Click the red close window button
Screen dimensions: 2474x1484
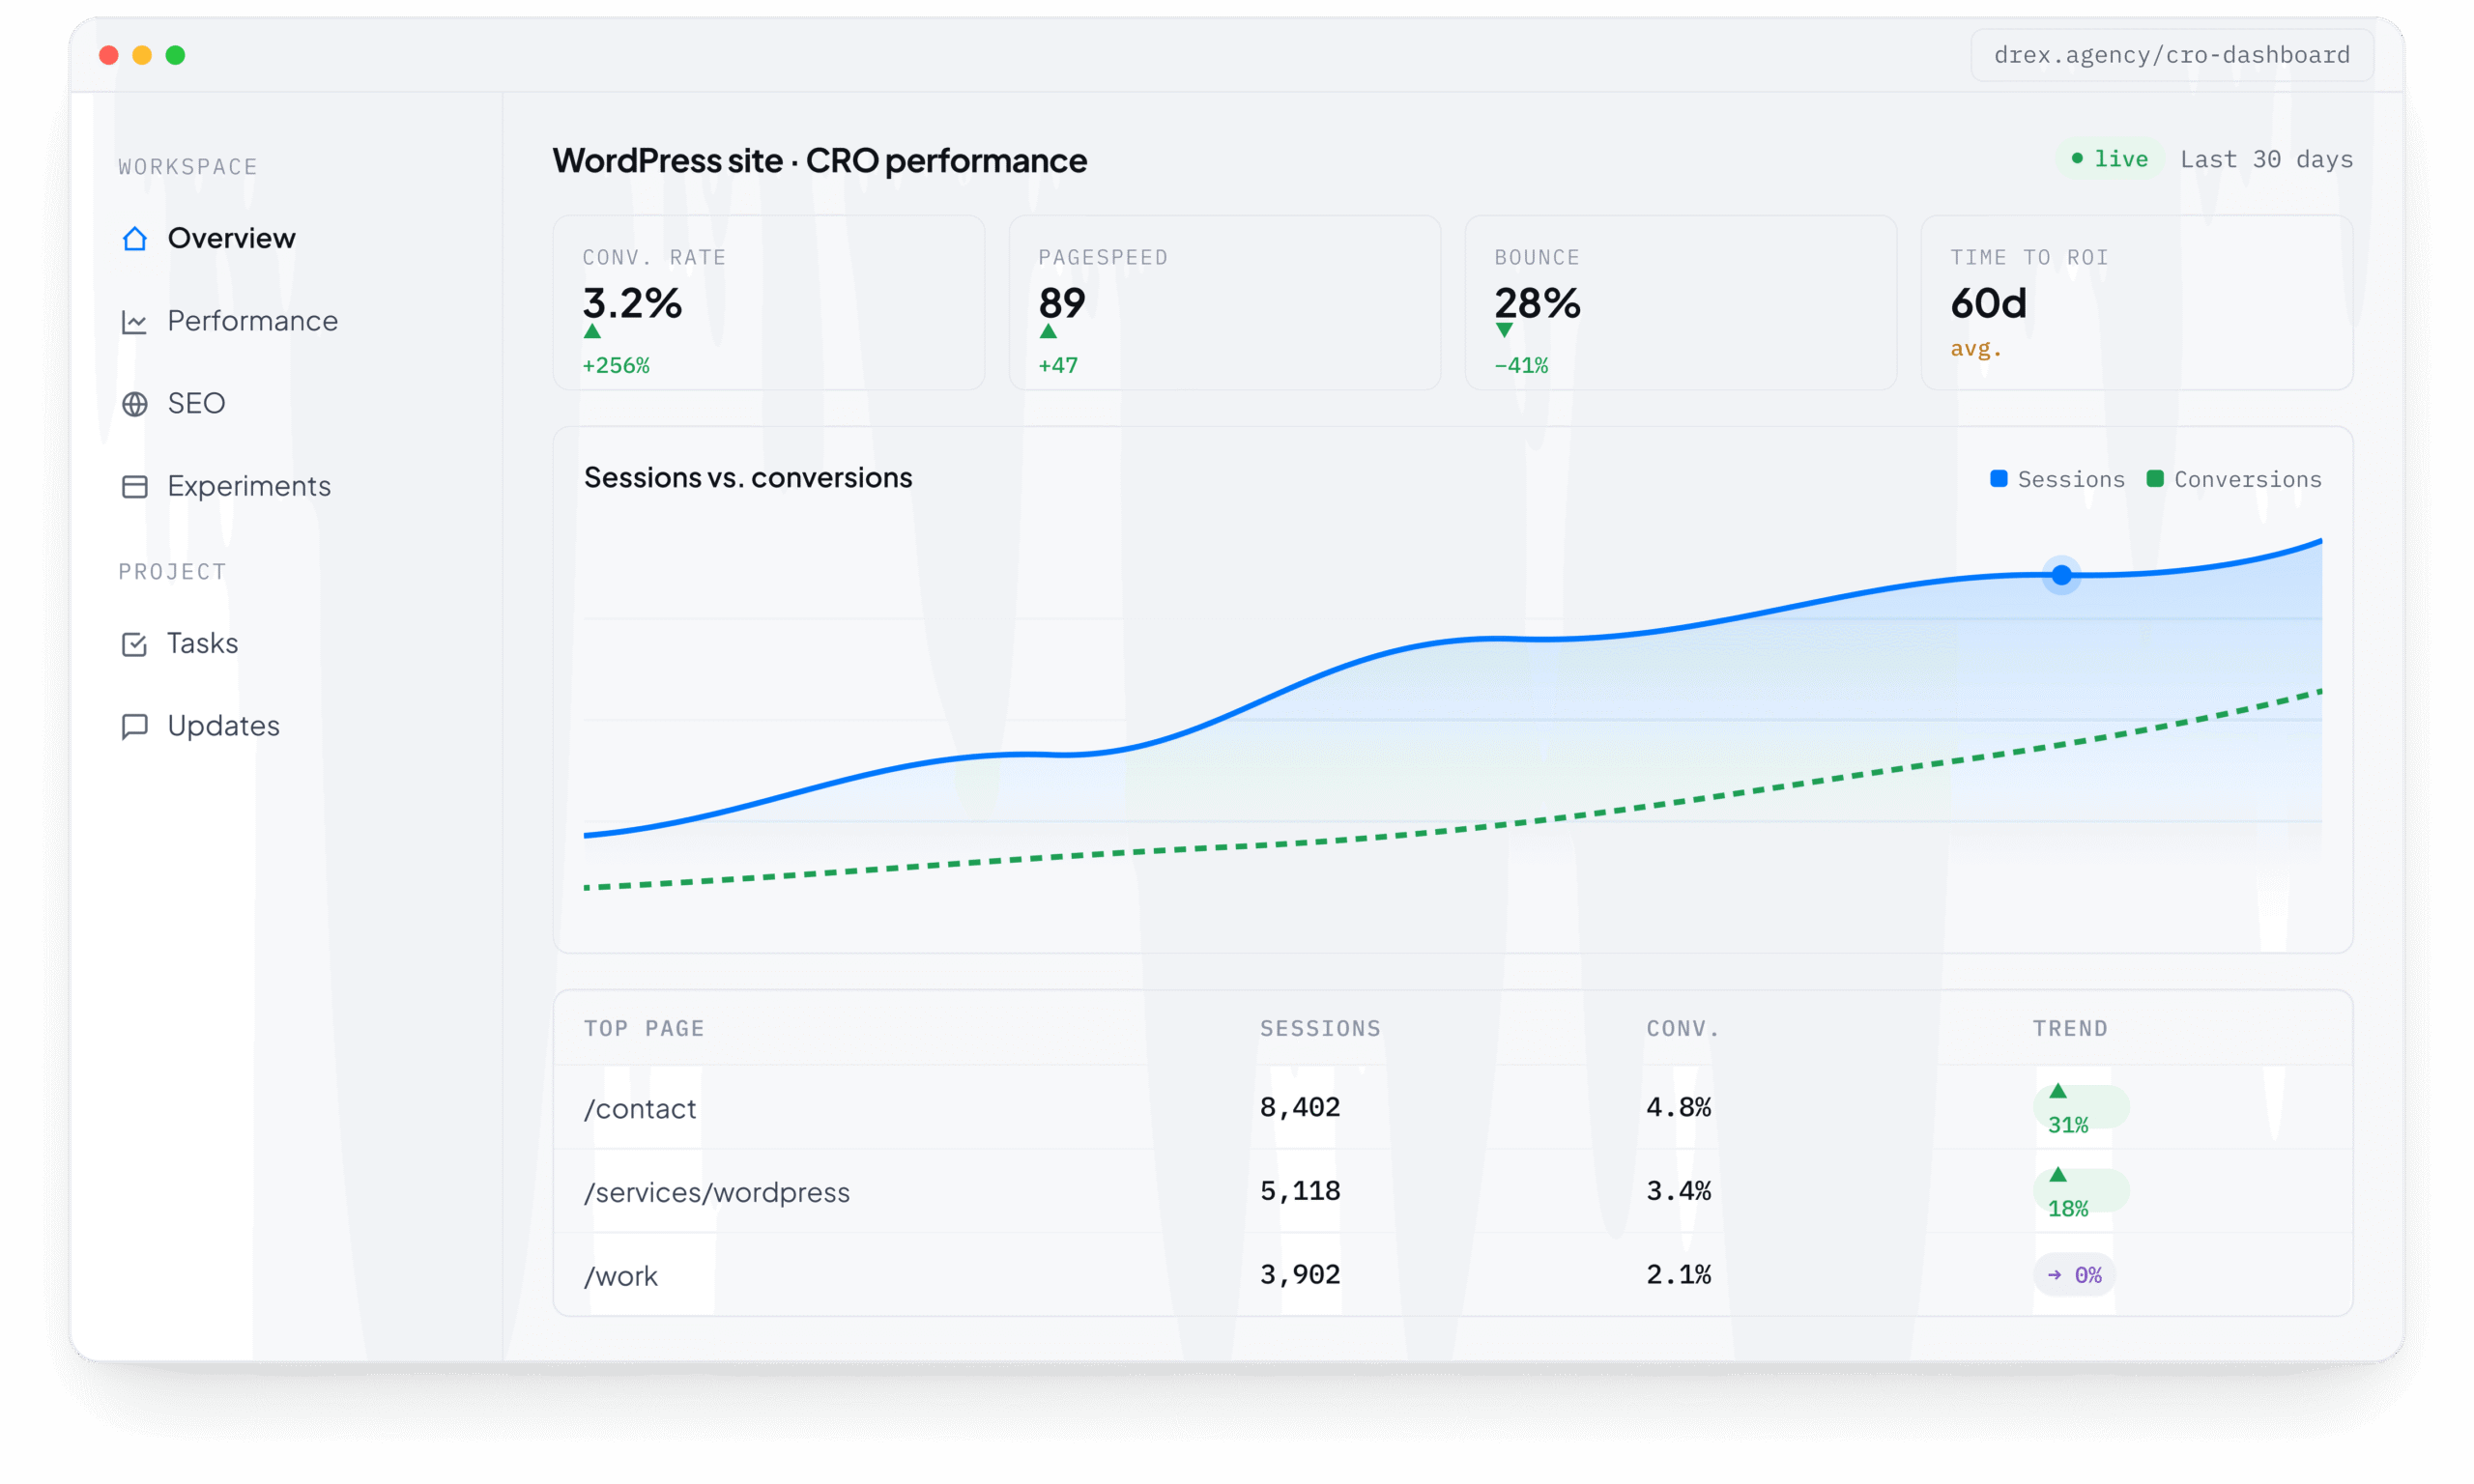point(109,55)
